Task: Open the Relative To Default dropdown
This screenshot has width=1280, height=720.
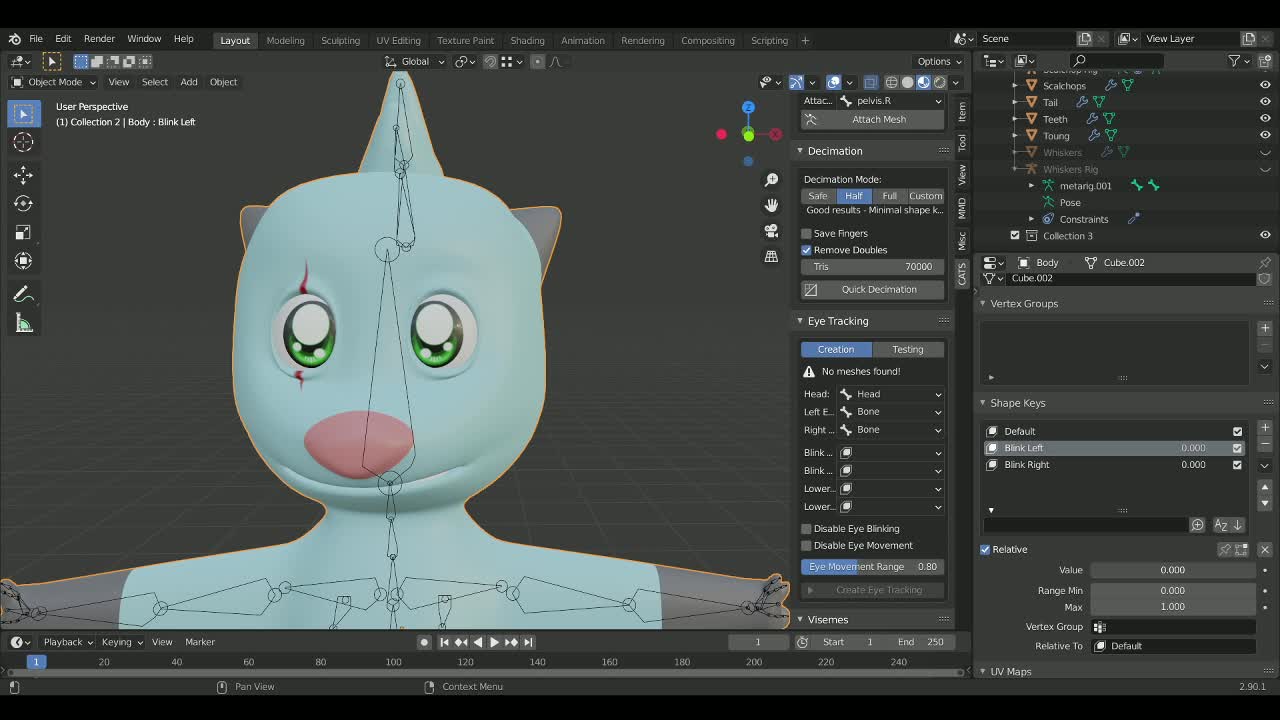Action: pos(1173,646)
